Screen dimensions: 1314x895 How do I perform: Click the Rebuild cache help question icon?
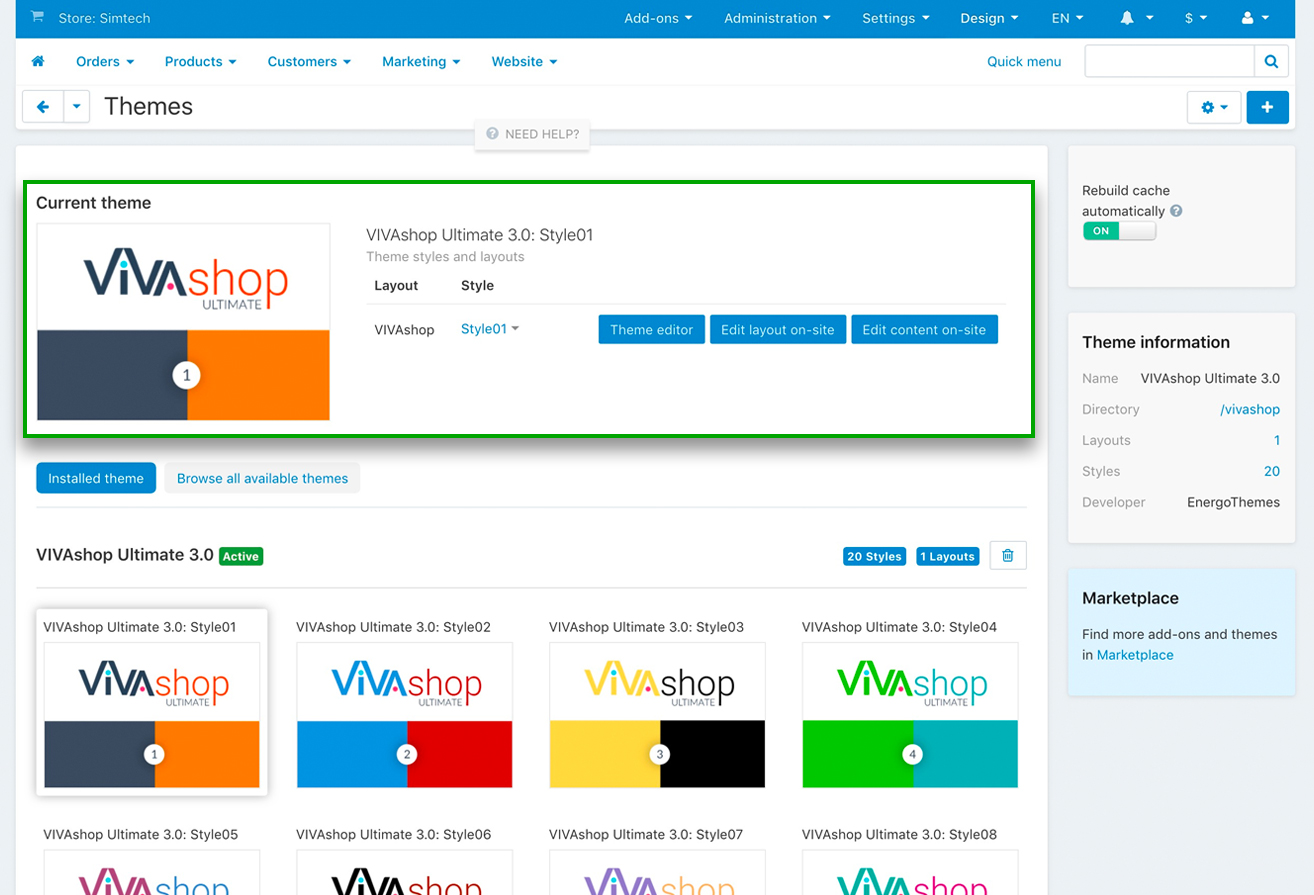1176,211
